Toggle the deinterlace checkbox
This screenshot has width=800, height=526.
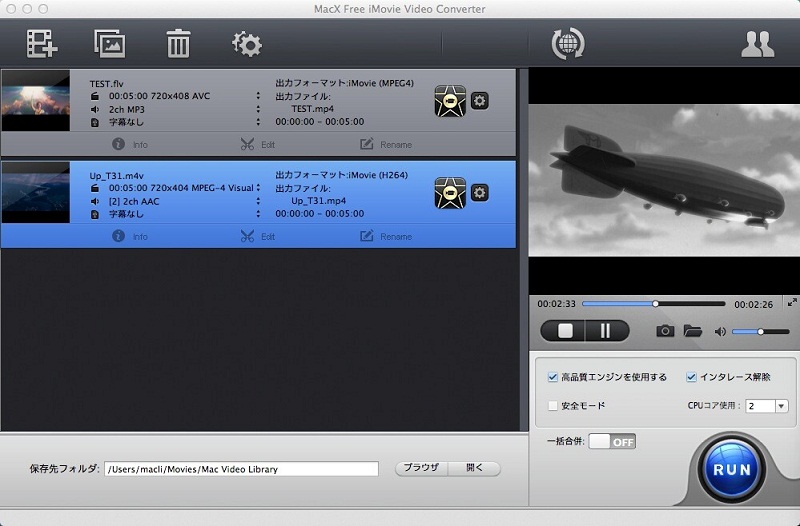691,377
